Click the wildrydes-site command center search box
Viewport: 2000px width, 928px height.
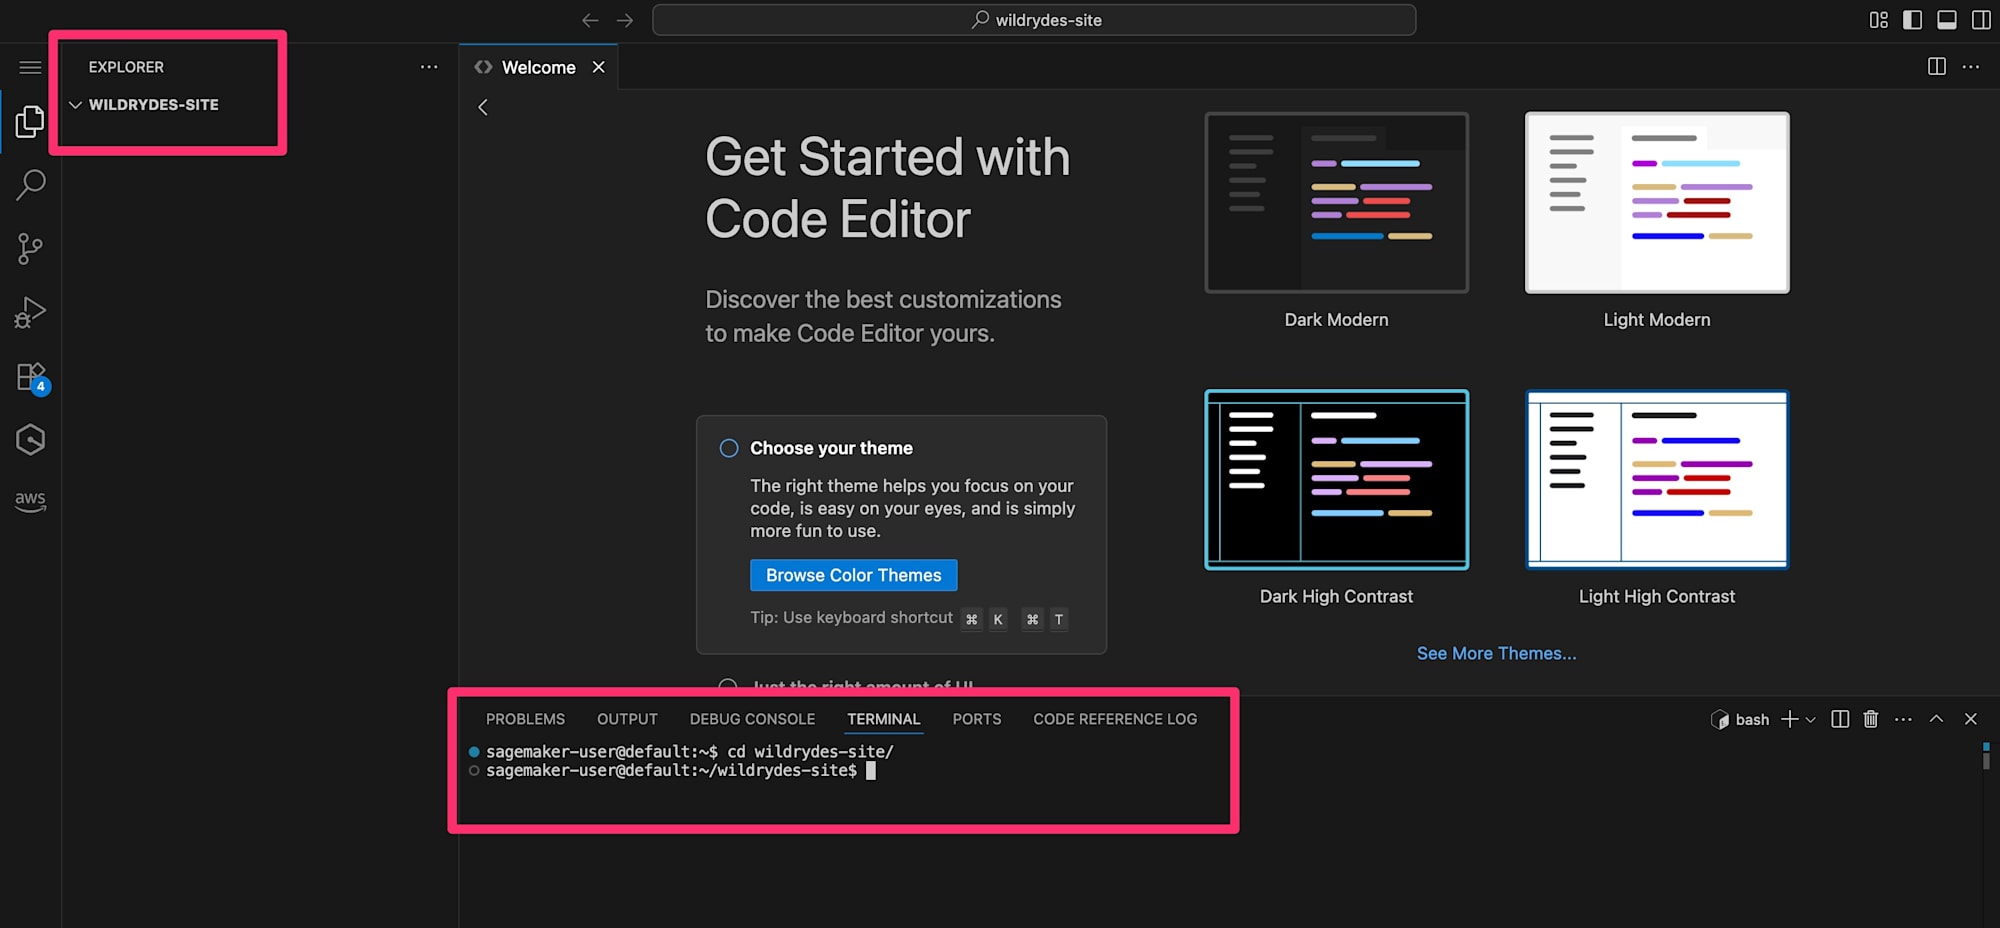click(1034, 20)
